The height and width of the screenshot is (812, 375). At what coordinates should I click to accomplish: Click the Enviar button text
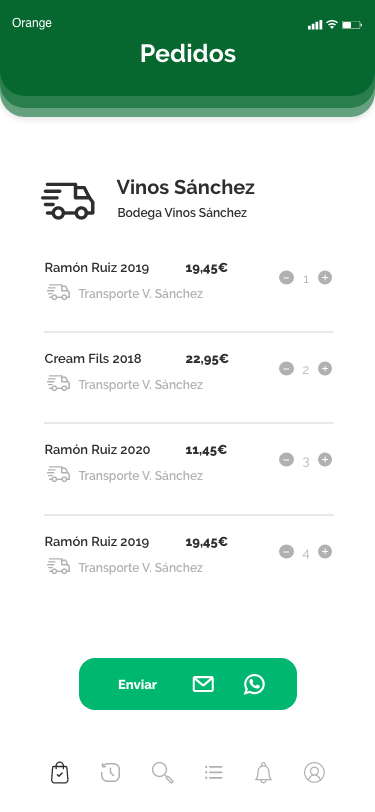(137, 685)
